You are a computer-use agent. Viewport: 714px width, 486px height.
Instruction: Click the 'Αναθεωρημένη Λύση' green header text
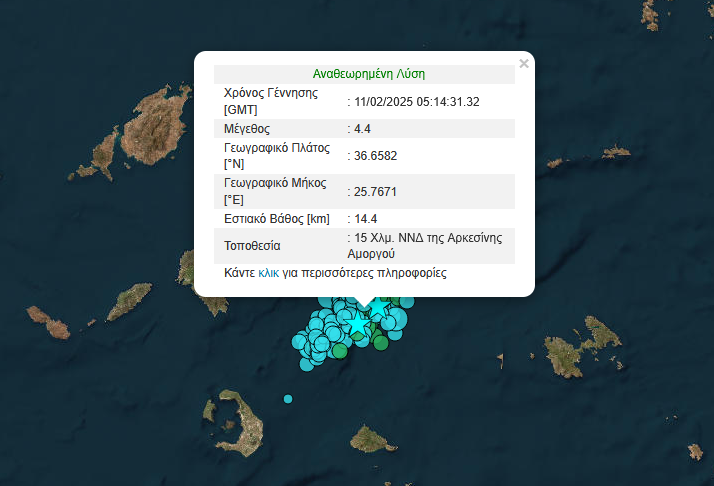pos(364,74)
